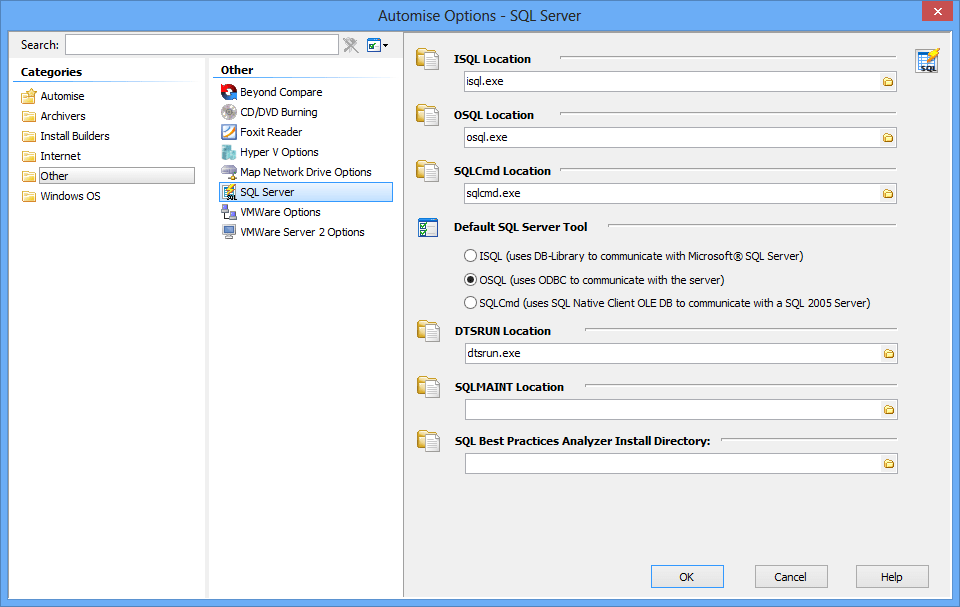Click the OK button

coord(686,577)
